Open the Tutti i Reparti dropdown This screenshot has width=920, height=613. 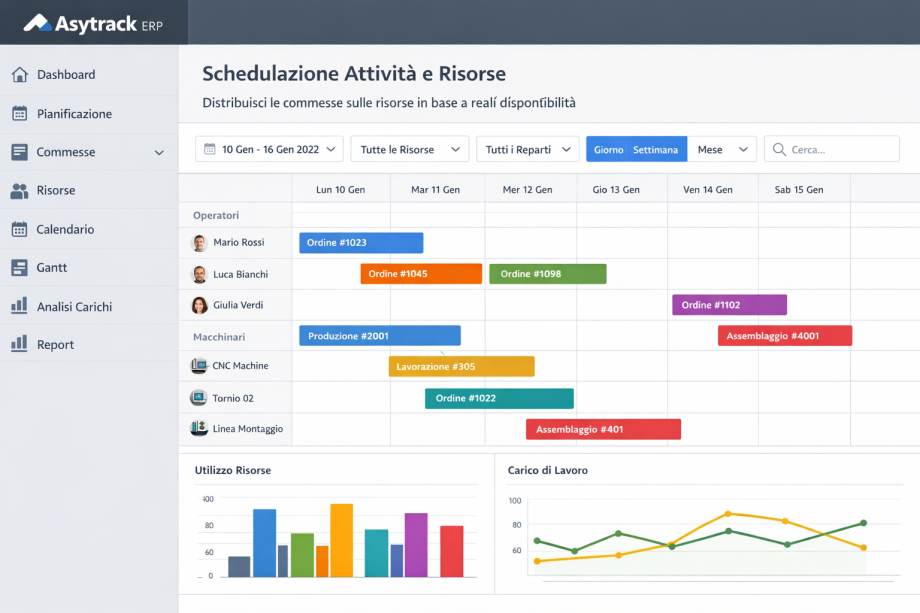tap(527, 149)
